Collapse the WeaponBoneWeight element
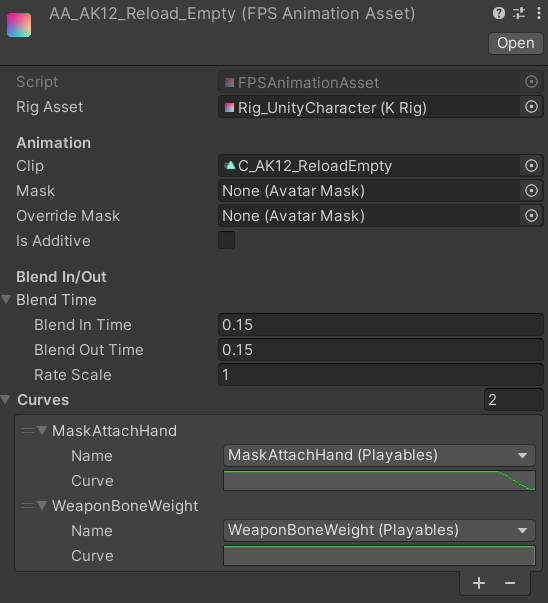This screenshot has height=603, width=548. pyautogui.click(x=42, y=505)
